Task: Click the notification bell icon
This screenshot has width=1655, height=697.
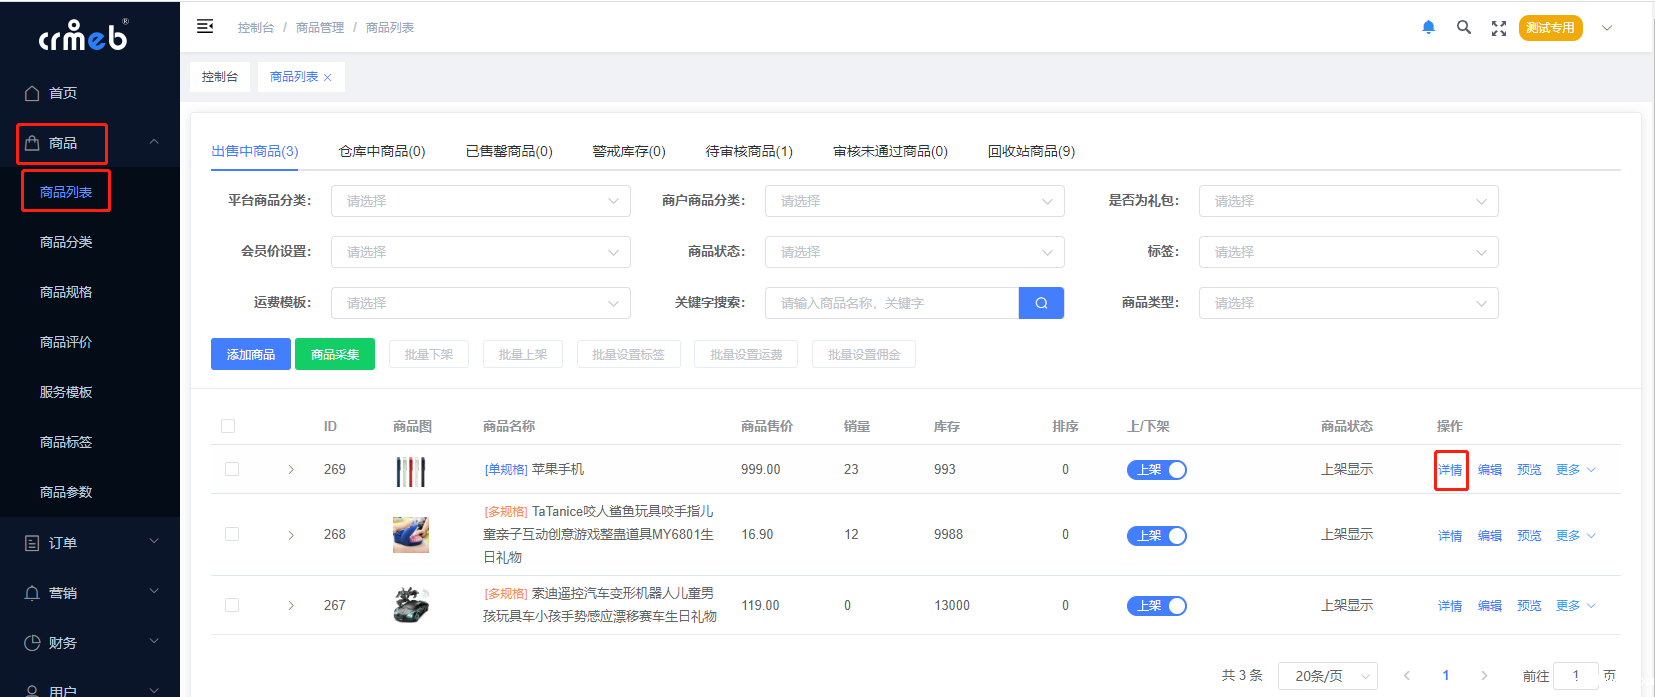Action: tap(1428, 28)
